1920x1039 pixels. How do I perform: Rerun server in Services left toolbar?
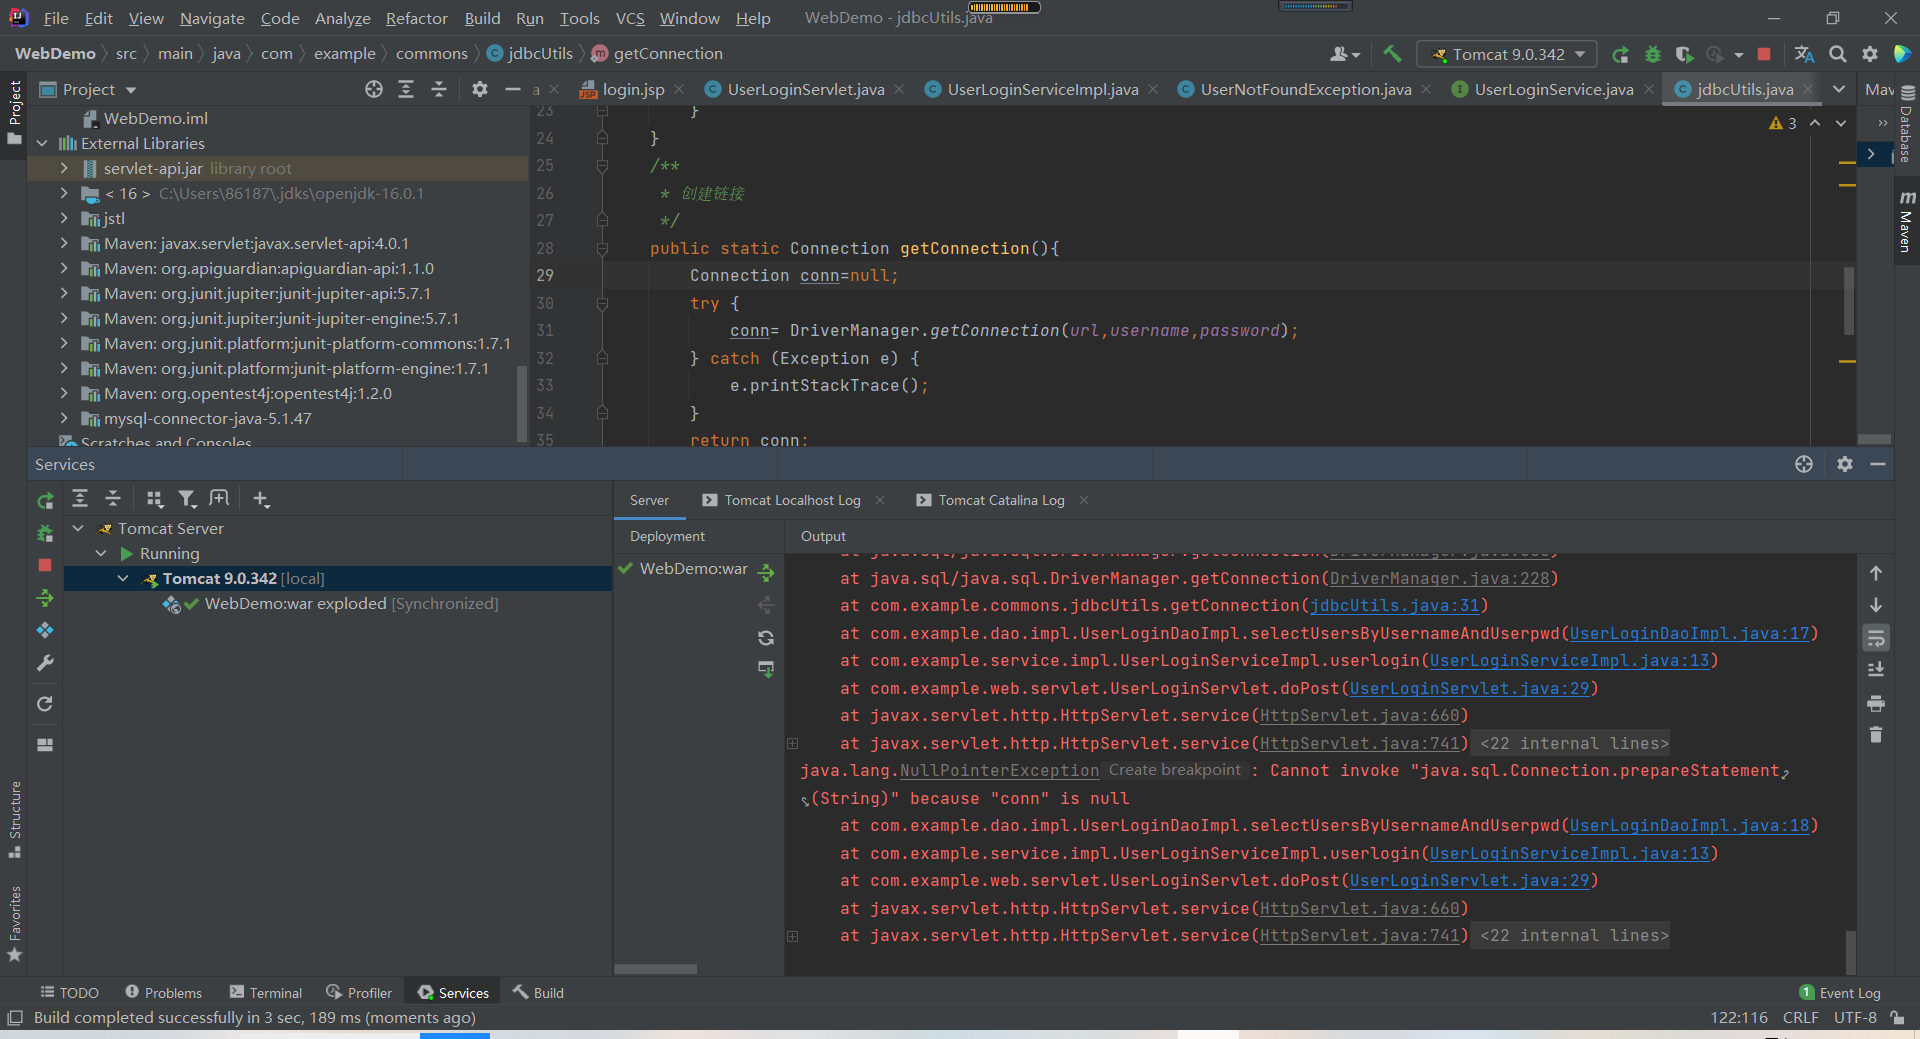pos(45,500)
